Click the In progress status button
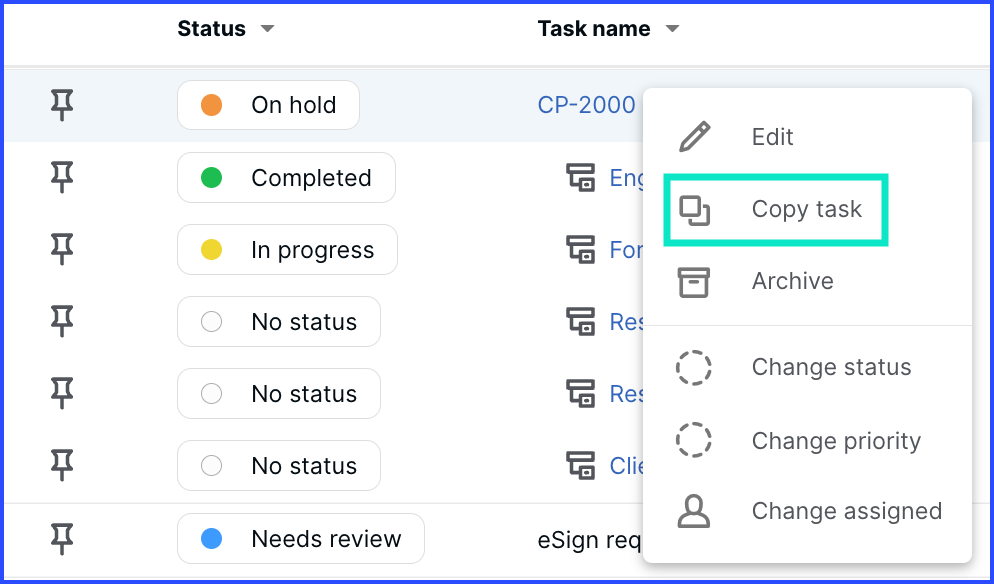994x584 pixels. coord(287,249)
